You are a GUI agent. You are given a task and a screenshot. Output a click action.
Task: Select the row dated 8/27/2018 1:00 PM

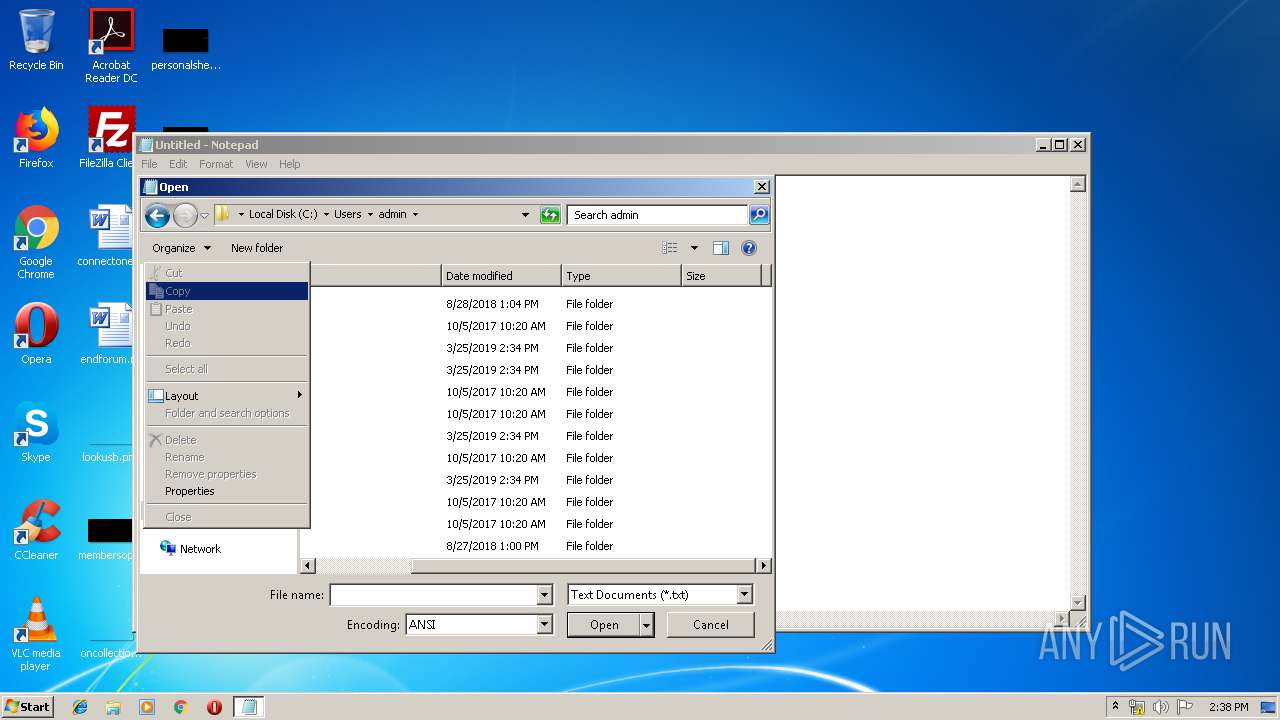click(x=535, y=546)
